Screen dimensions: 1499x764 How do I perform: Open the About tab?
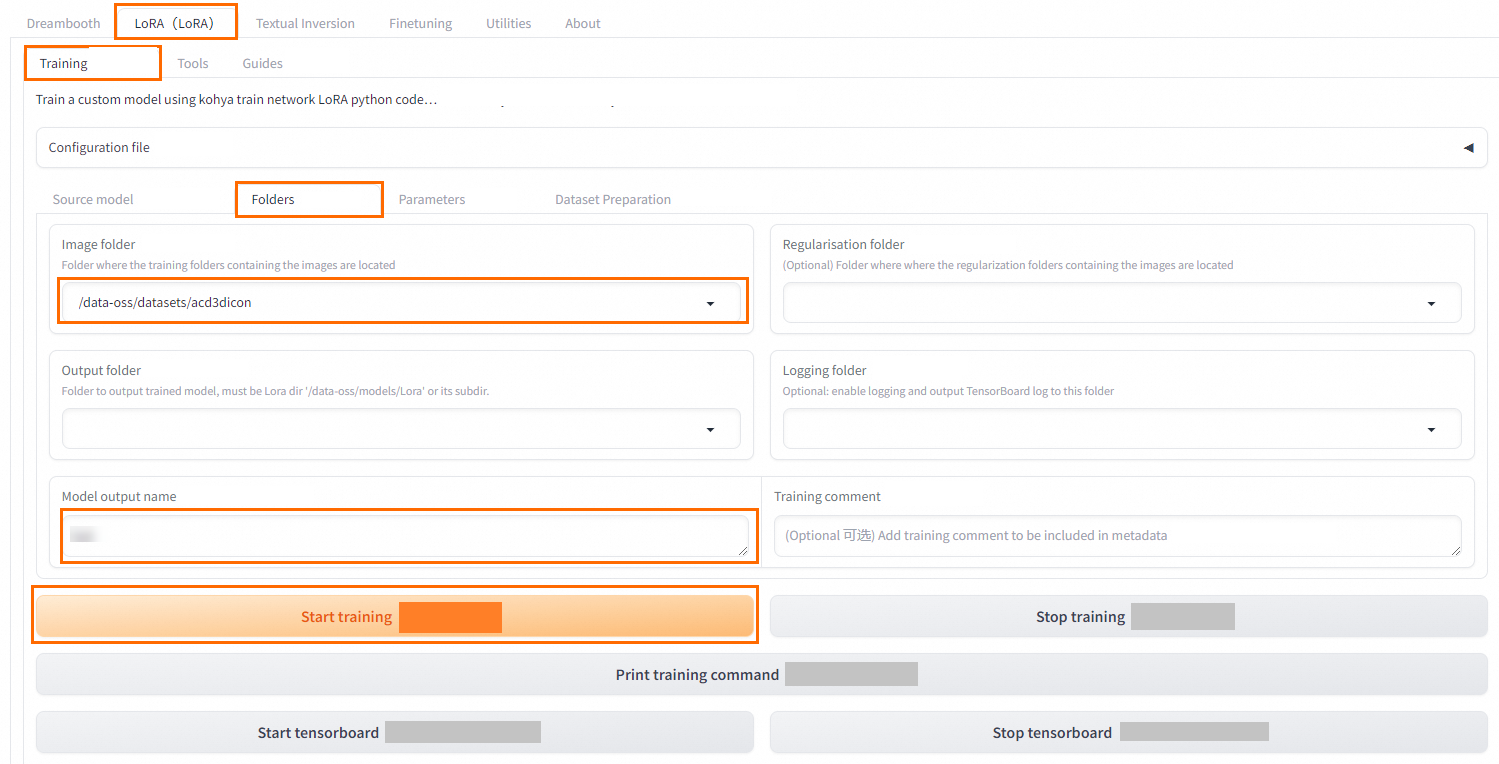pos(583,23)
